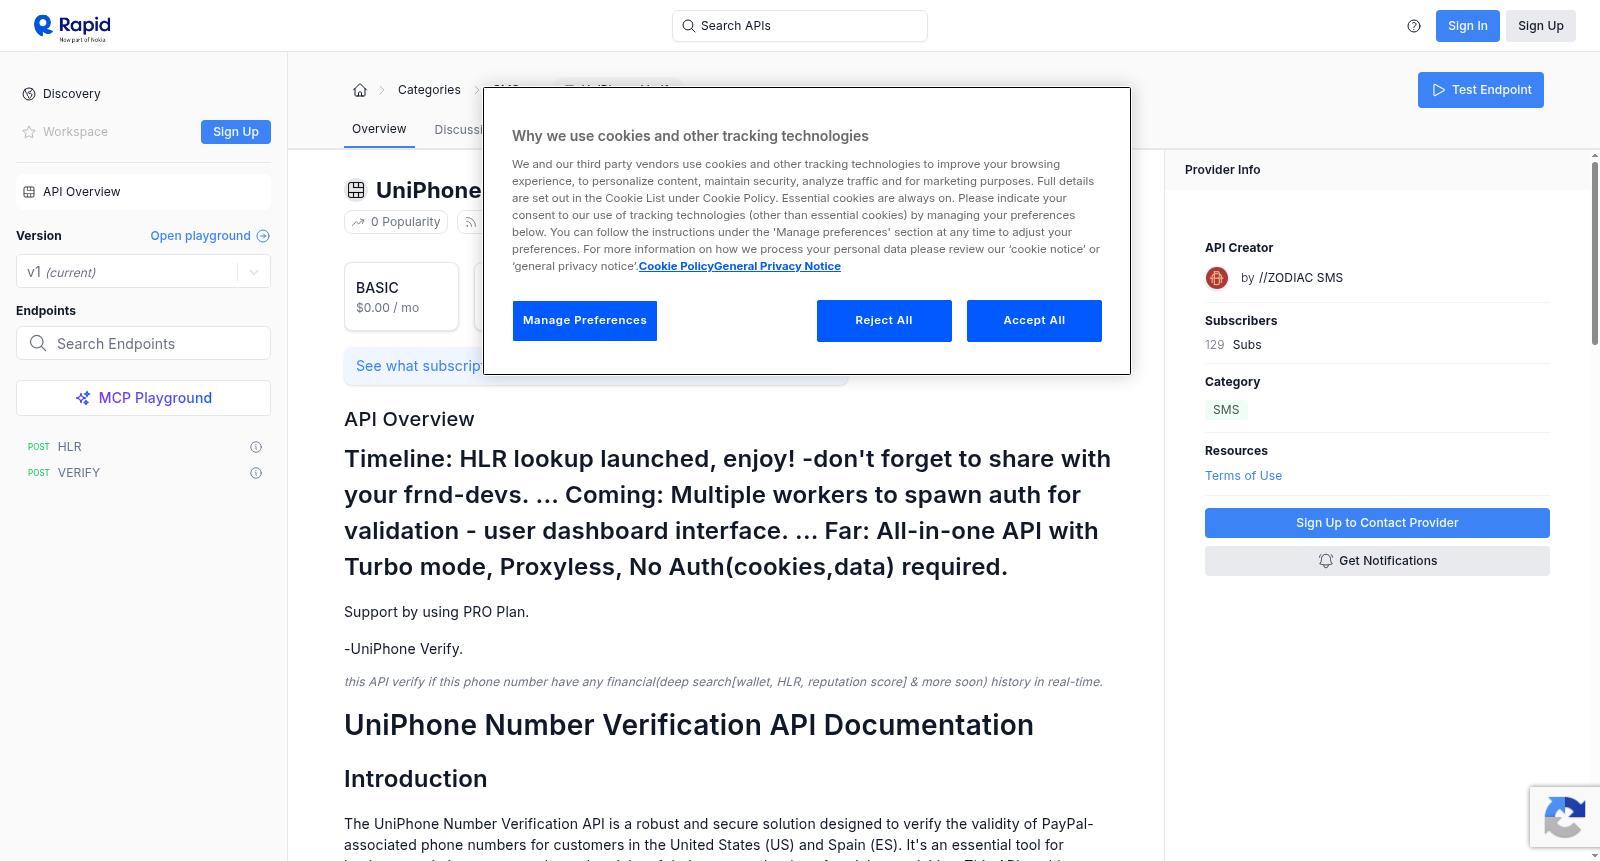Click the SMS category tag
The height and width of the screenshot is (861, 1600).
(x=1226, y=410)
